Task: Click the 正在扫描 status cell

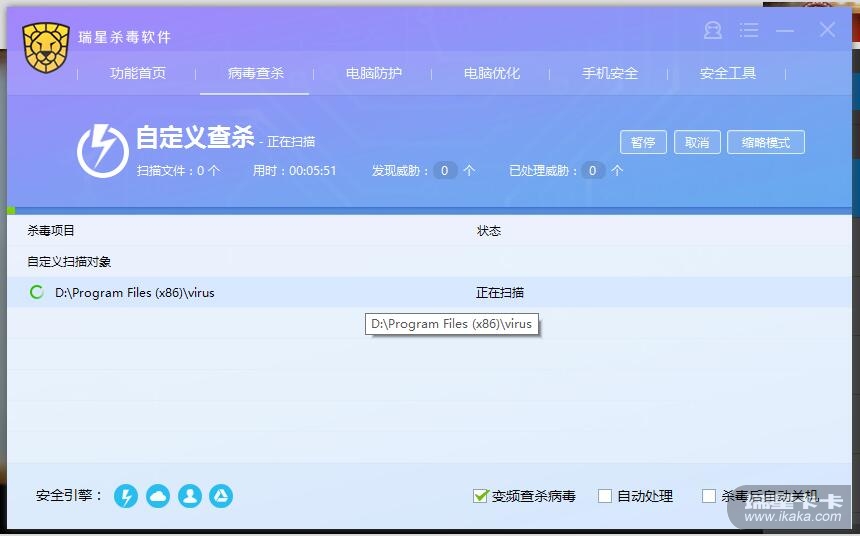Action: 500,292
